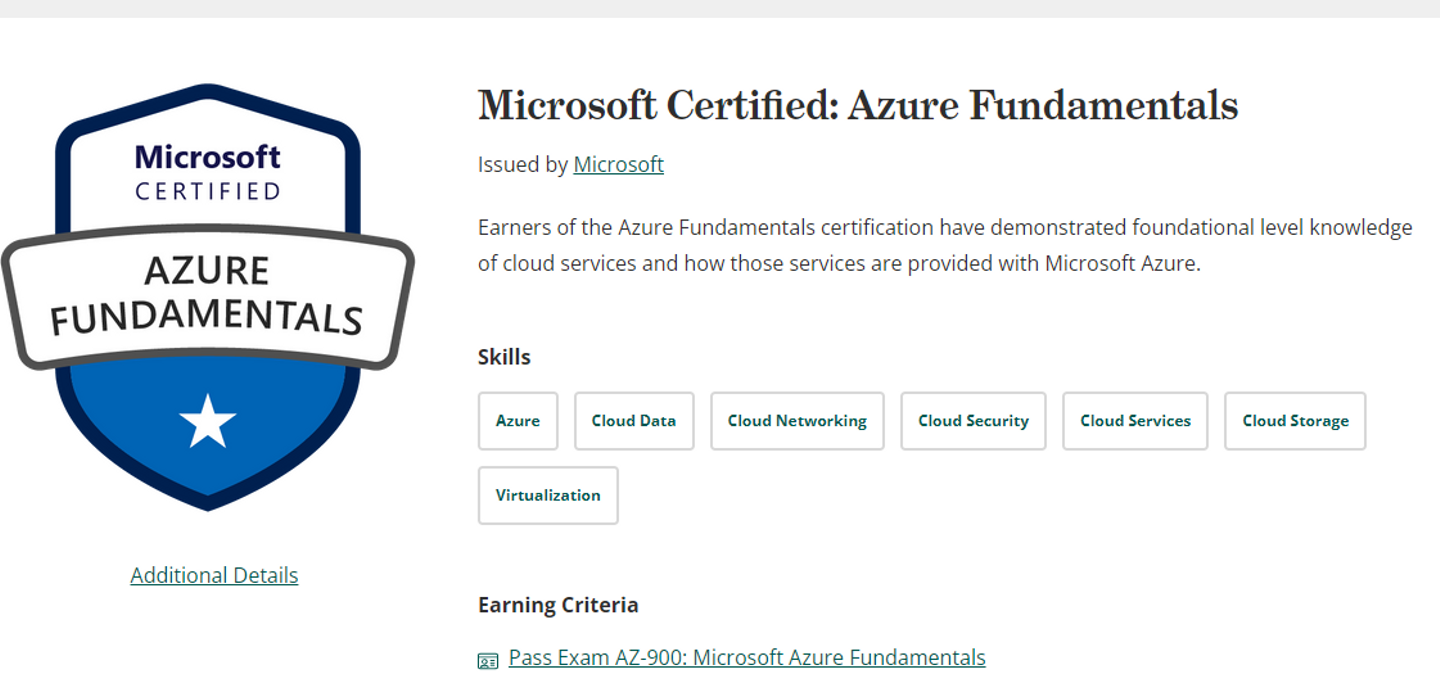Open the Additional Details link
This screenshot has width=1440, height=678.
pos(214,575)
